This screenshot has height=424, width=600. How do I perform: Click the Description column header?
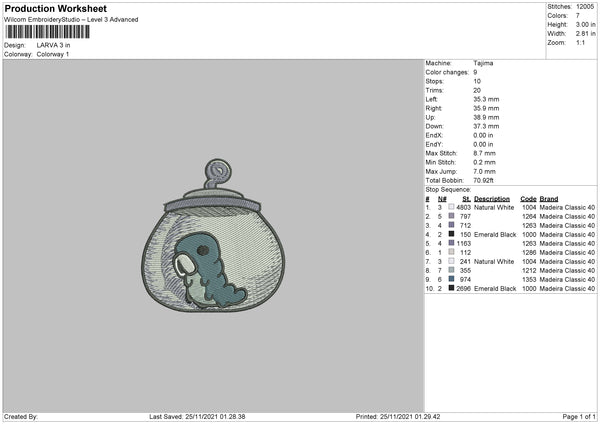point(494,198)
